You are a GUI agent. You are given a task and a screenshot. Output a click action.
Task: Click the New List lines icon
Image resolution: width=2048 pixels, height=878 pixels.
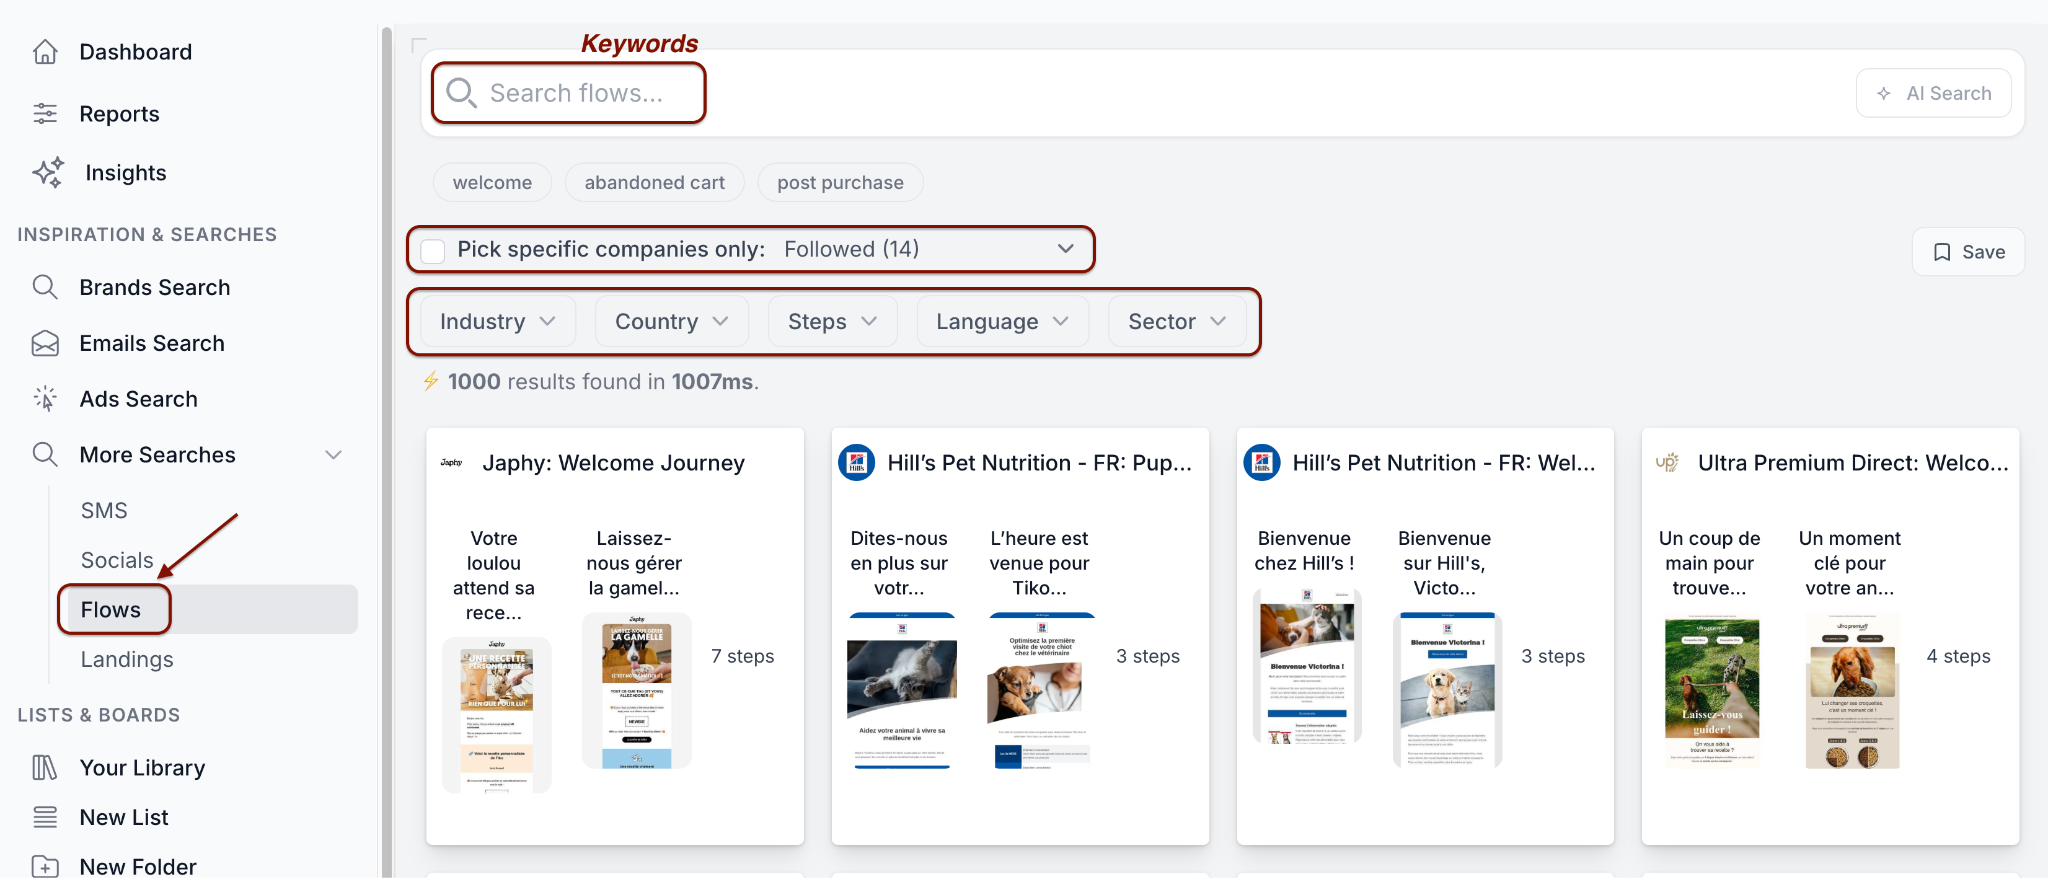point(45,818)
